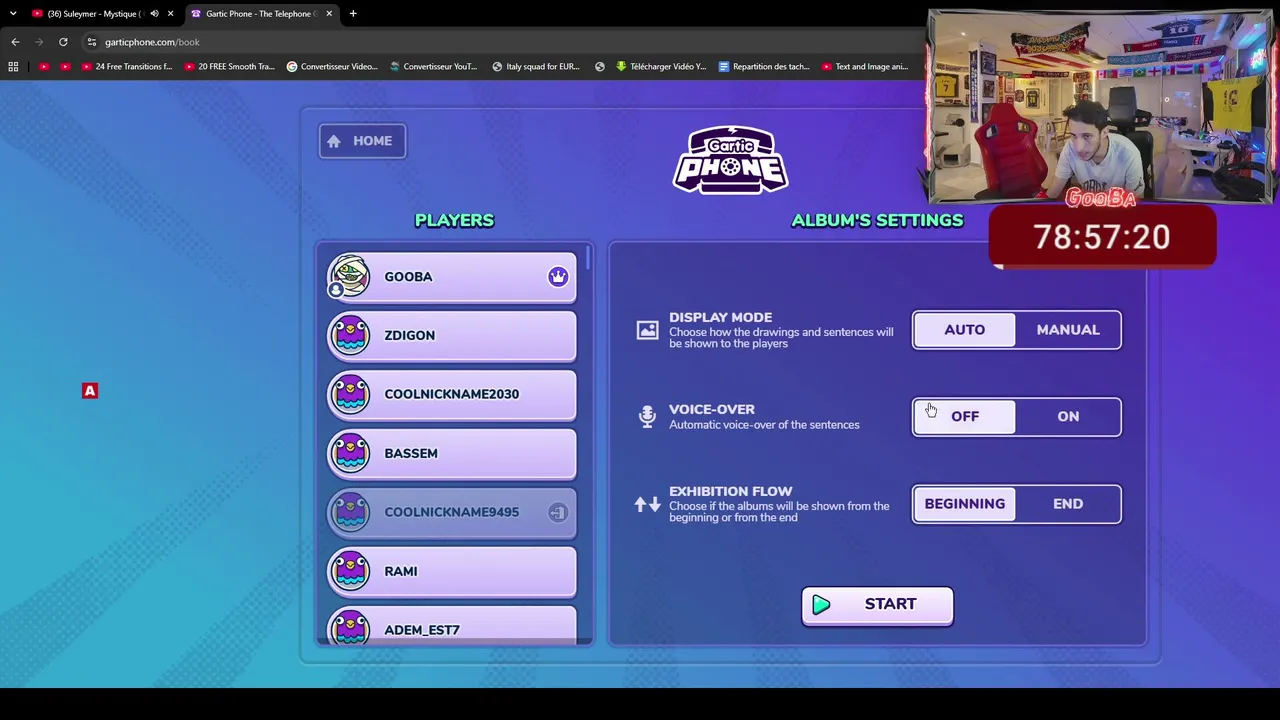Click the EXHIBITION FLOW setting label
Screen dimensions: 1280x720
pos(731,491)
